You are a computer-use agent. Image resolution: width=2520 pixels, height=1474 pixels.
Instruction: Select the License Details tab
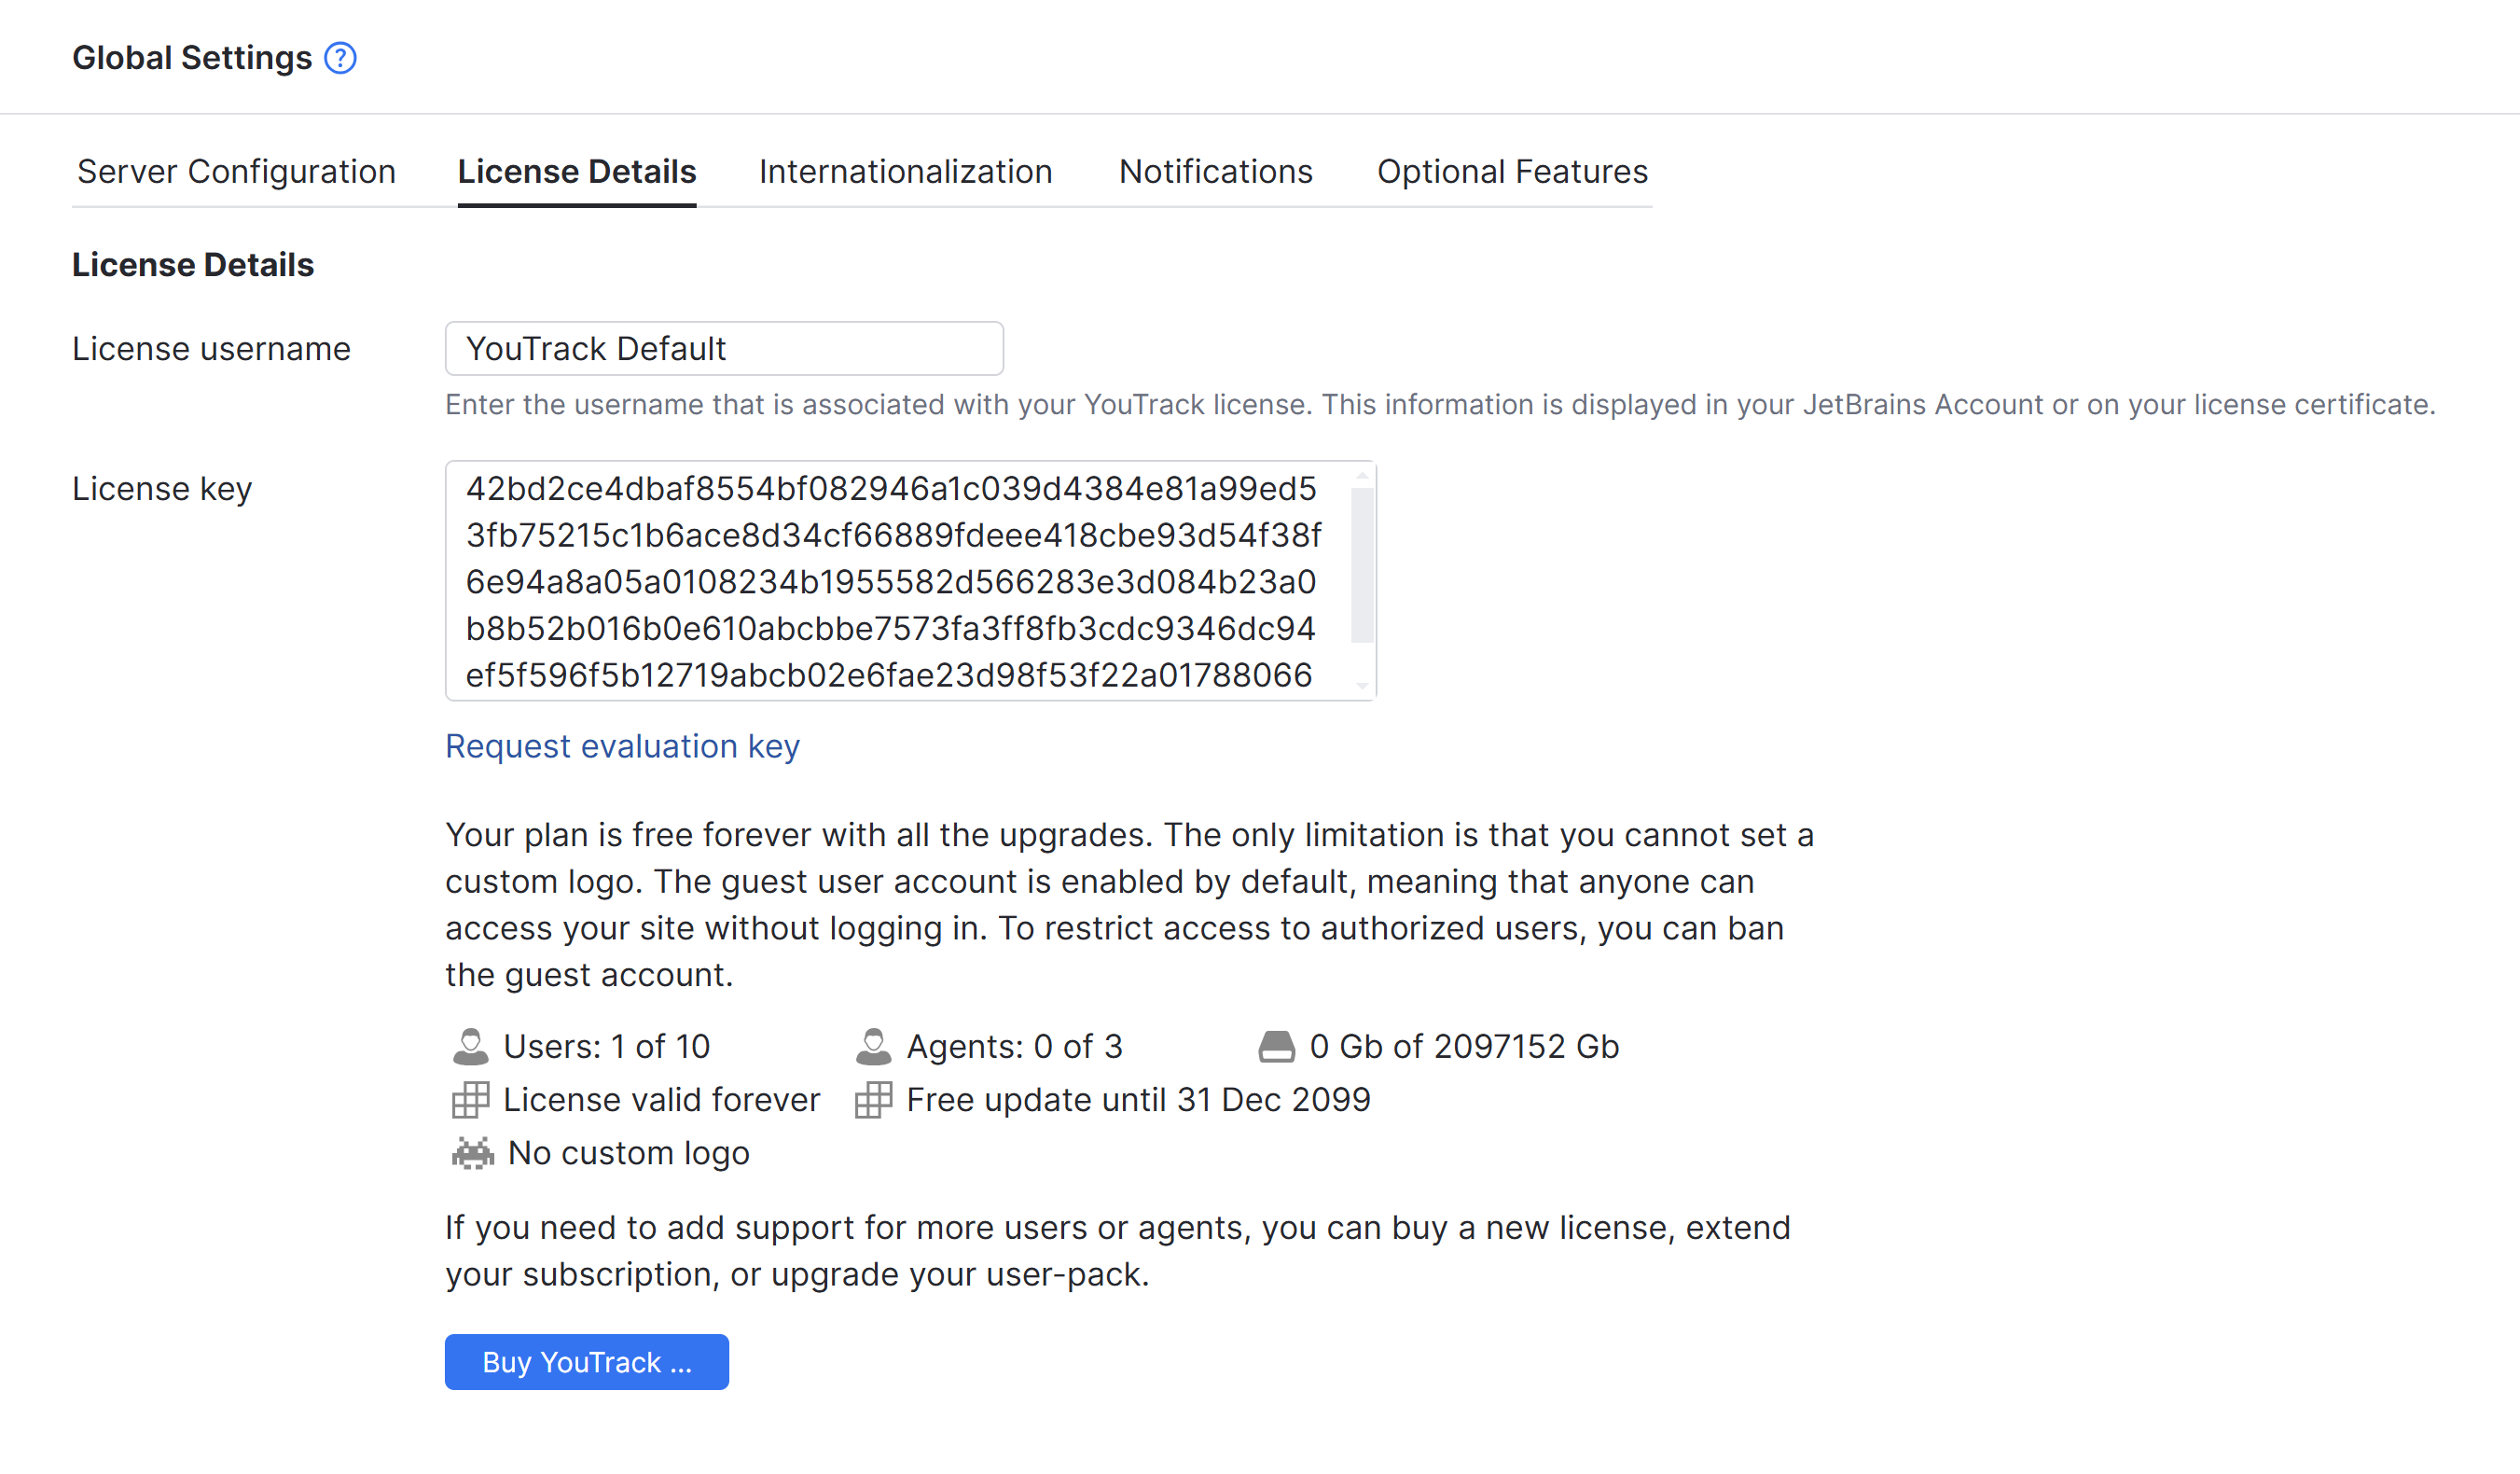click(576, 172)
